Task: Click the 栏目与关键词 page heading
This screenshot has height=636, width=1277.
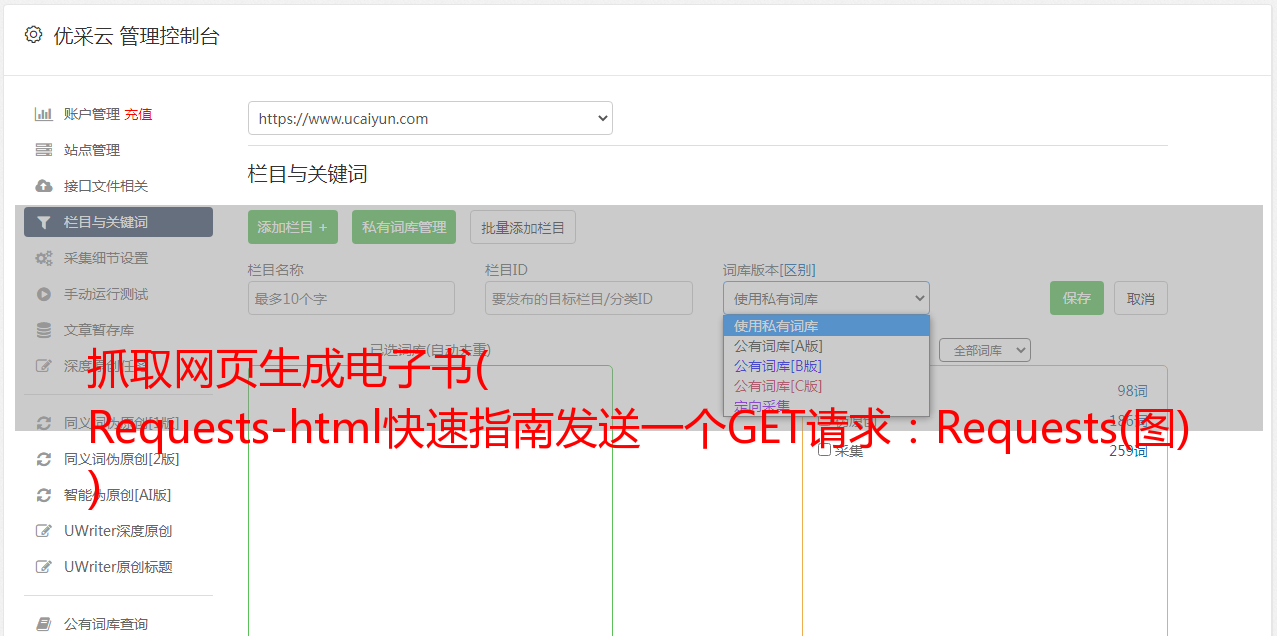Action: pyautogui.click(x=308, y=174)
